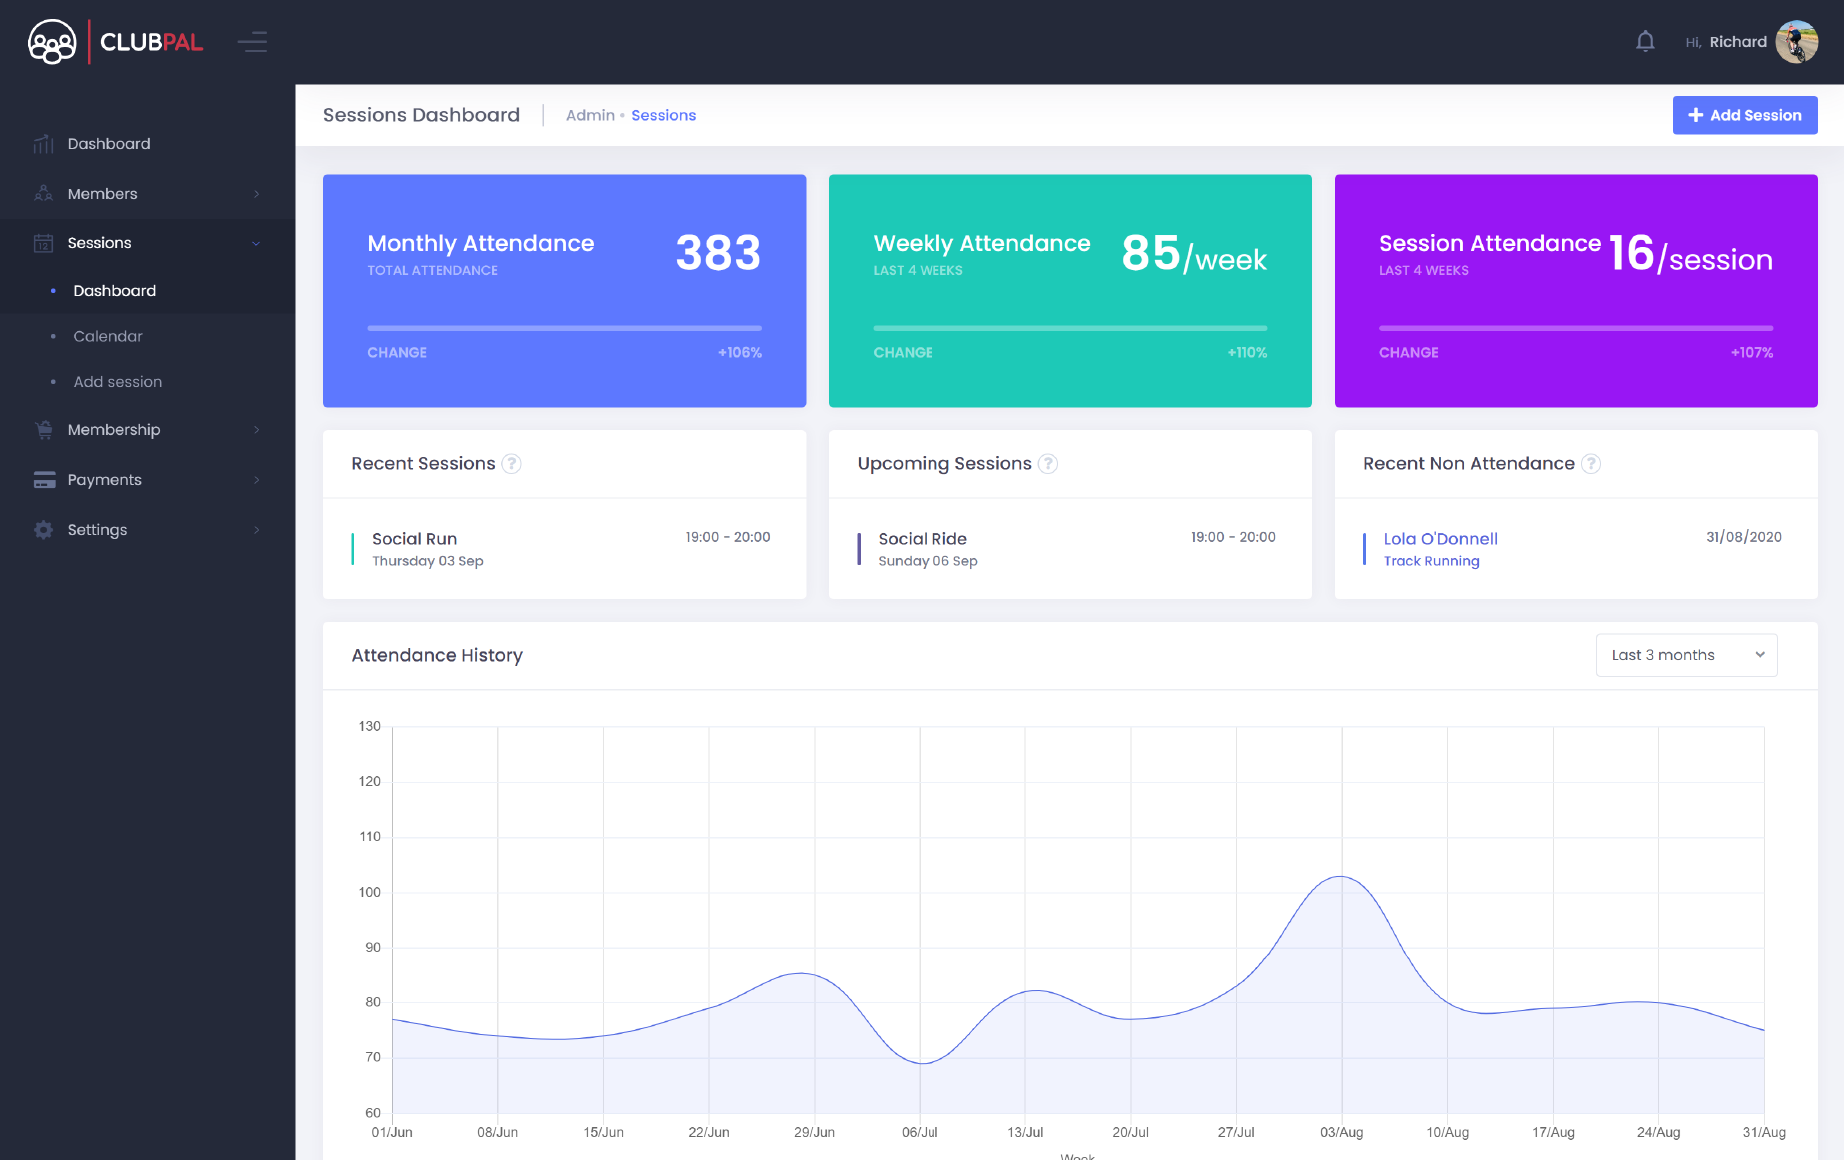Click the 06/Jul dip on the chart
The height and width of the screenshot is (1160, 1844).
[921, 1063]
